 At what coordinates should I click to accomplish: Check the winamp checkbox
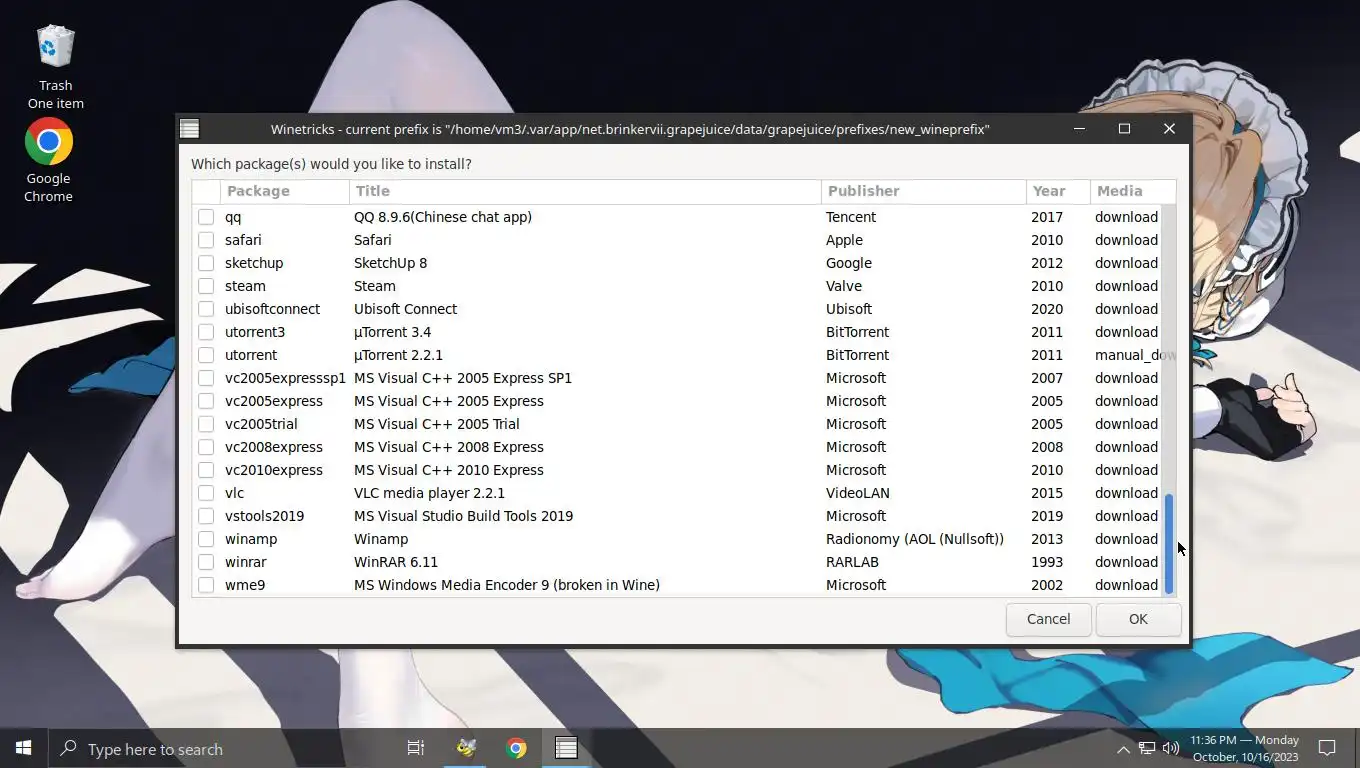point(206,539)
